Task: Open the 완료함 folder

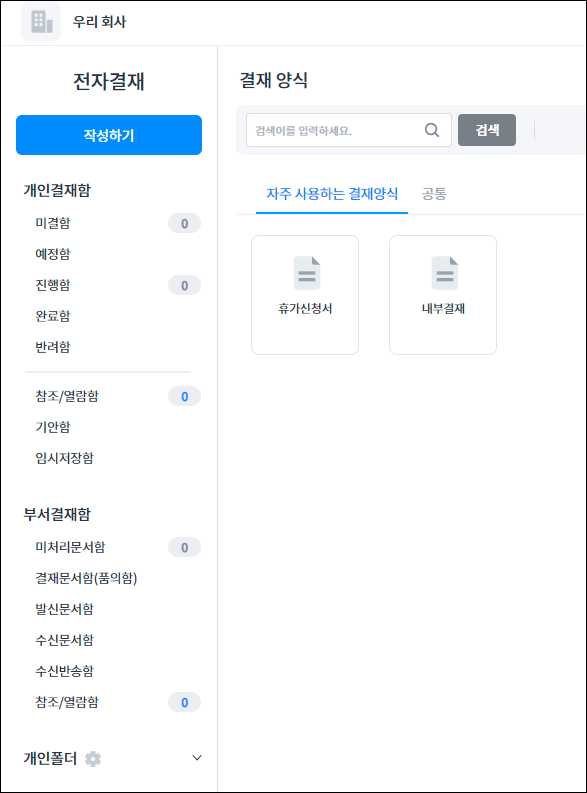Action: click(53, 316)
